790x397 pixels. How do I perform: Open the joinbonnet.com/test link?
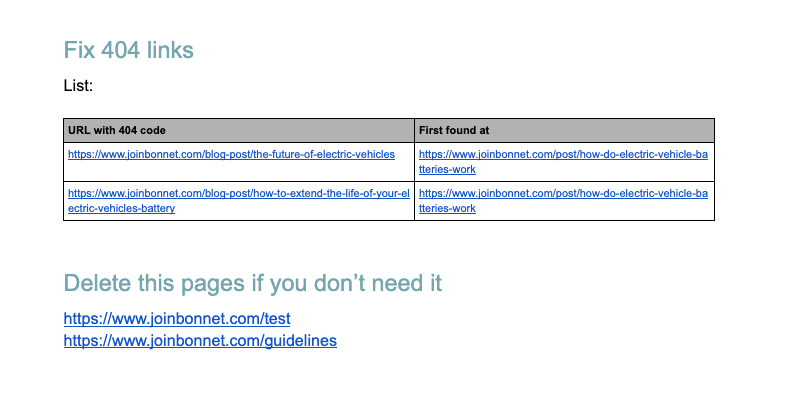click(x=177, y=318)
